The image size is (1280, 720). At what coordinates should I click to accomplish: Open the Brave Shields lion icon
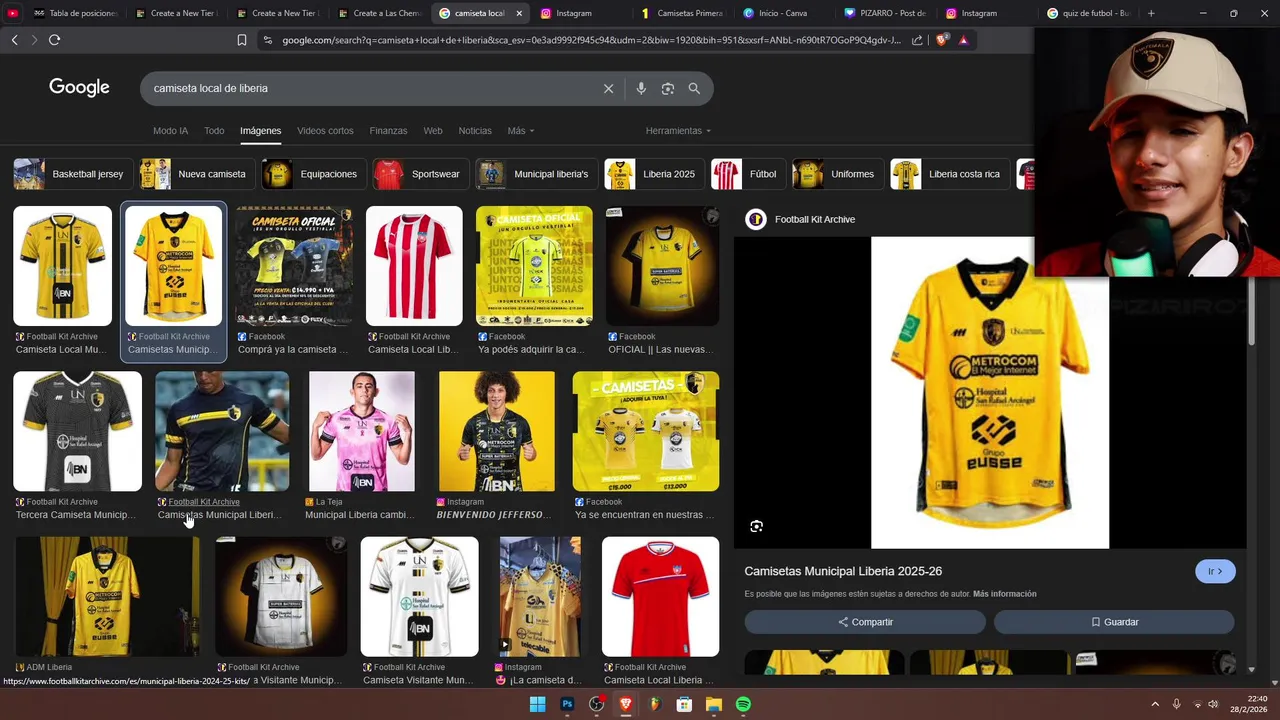coord(940,40)
